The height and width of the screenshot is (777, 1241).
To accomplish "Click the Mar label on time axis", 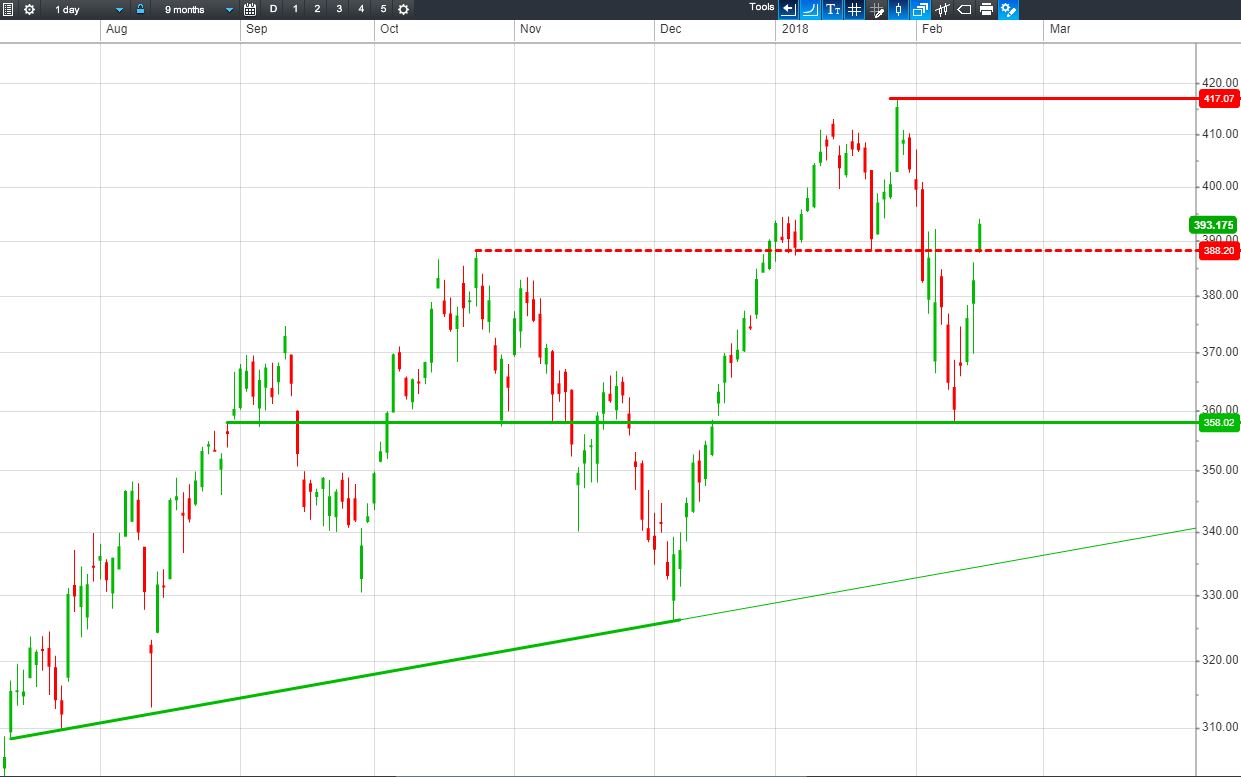I will point(1060,29).
